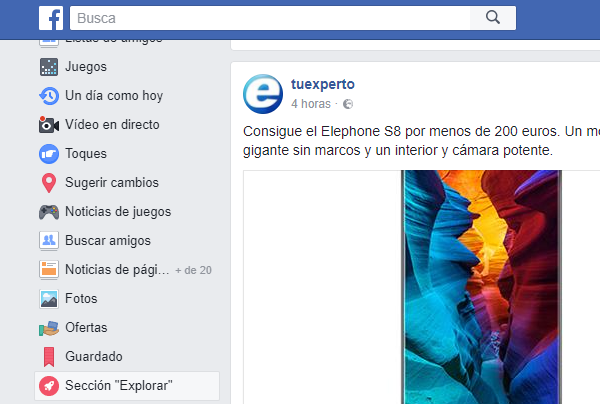The height and width of the screenshot is (404, 600).
Task: Click the Facebook logo icon
Action: pyautogui.click(x=51, y=18)
